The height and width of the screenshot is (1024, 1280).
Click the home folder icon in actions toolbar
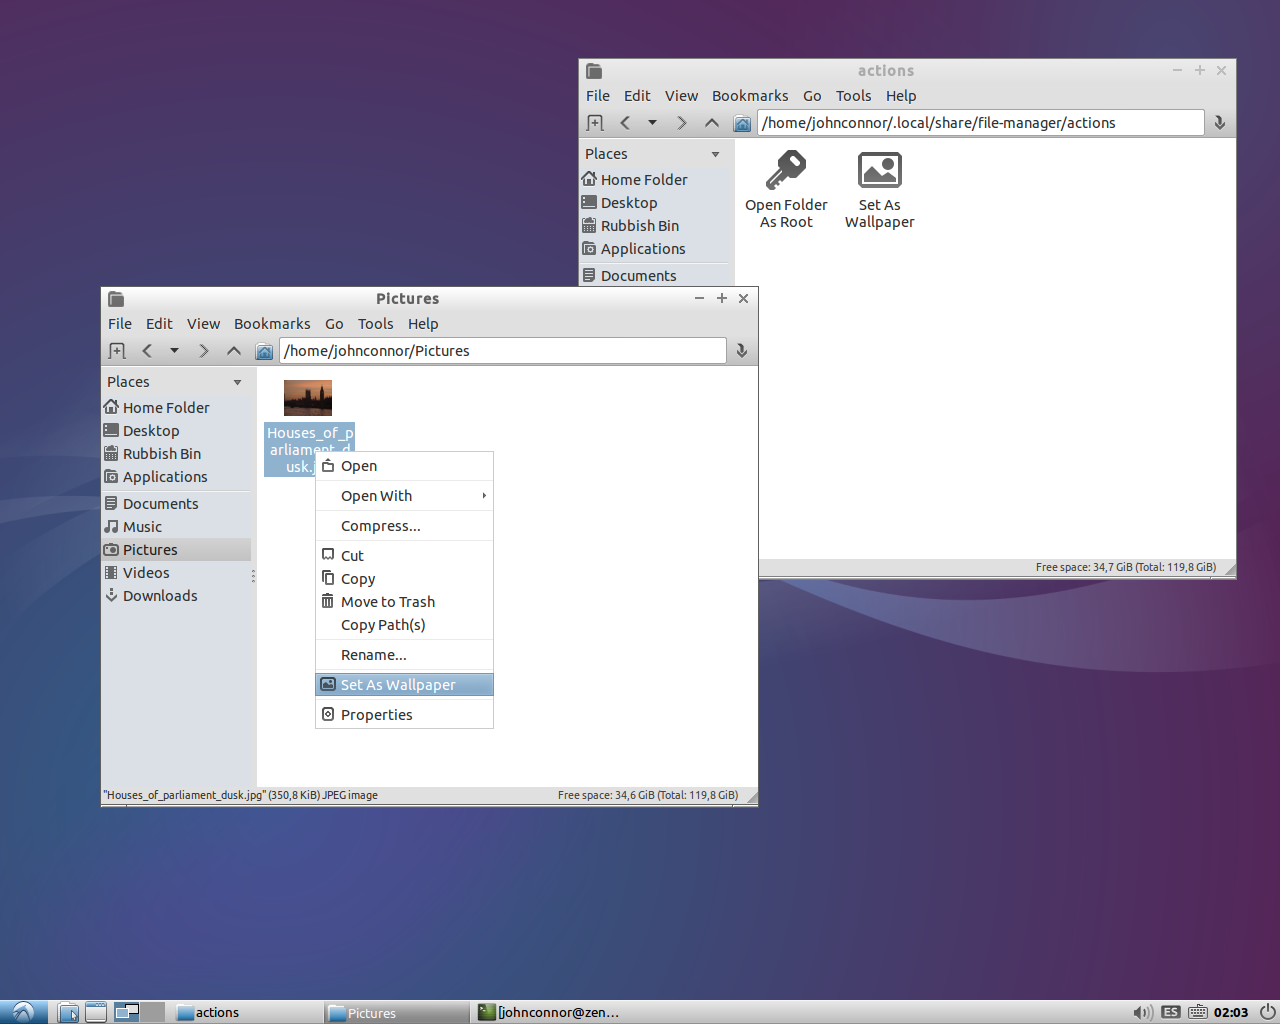[742, 123]
